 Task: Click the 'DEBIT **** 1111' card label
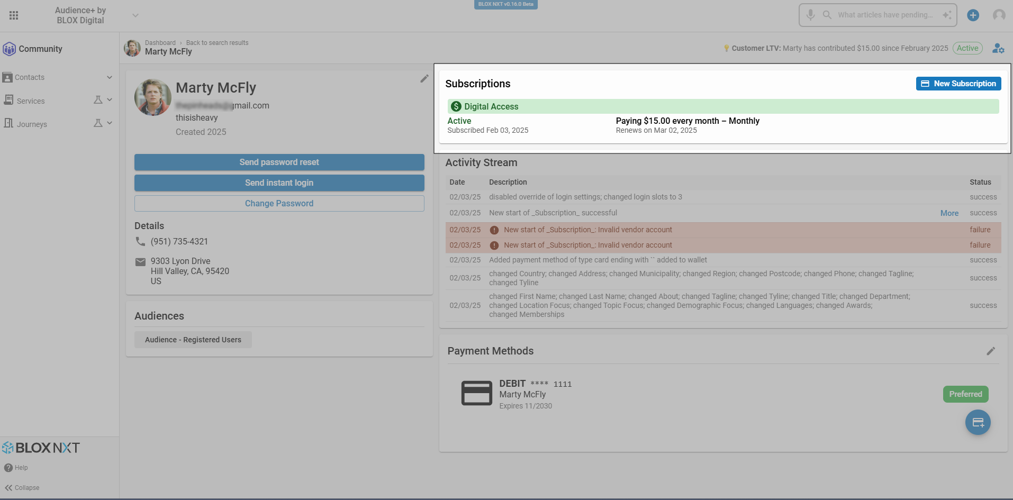[536, 384]
